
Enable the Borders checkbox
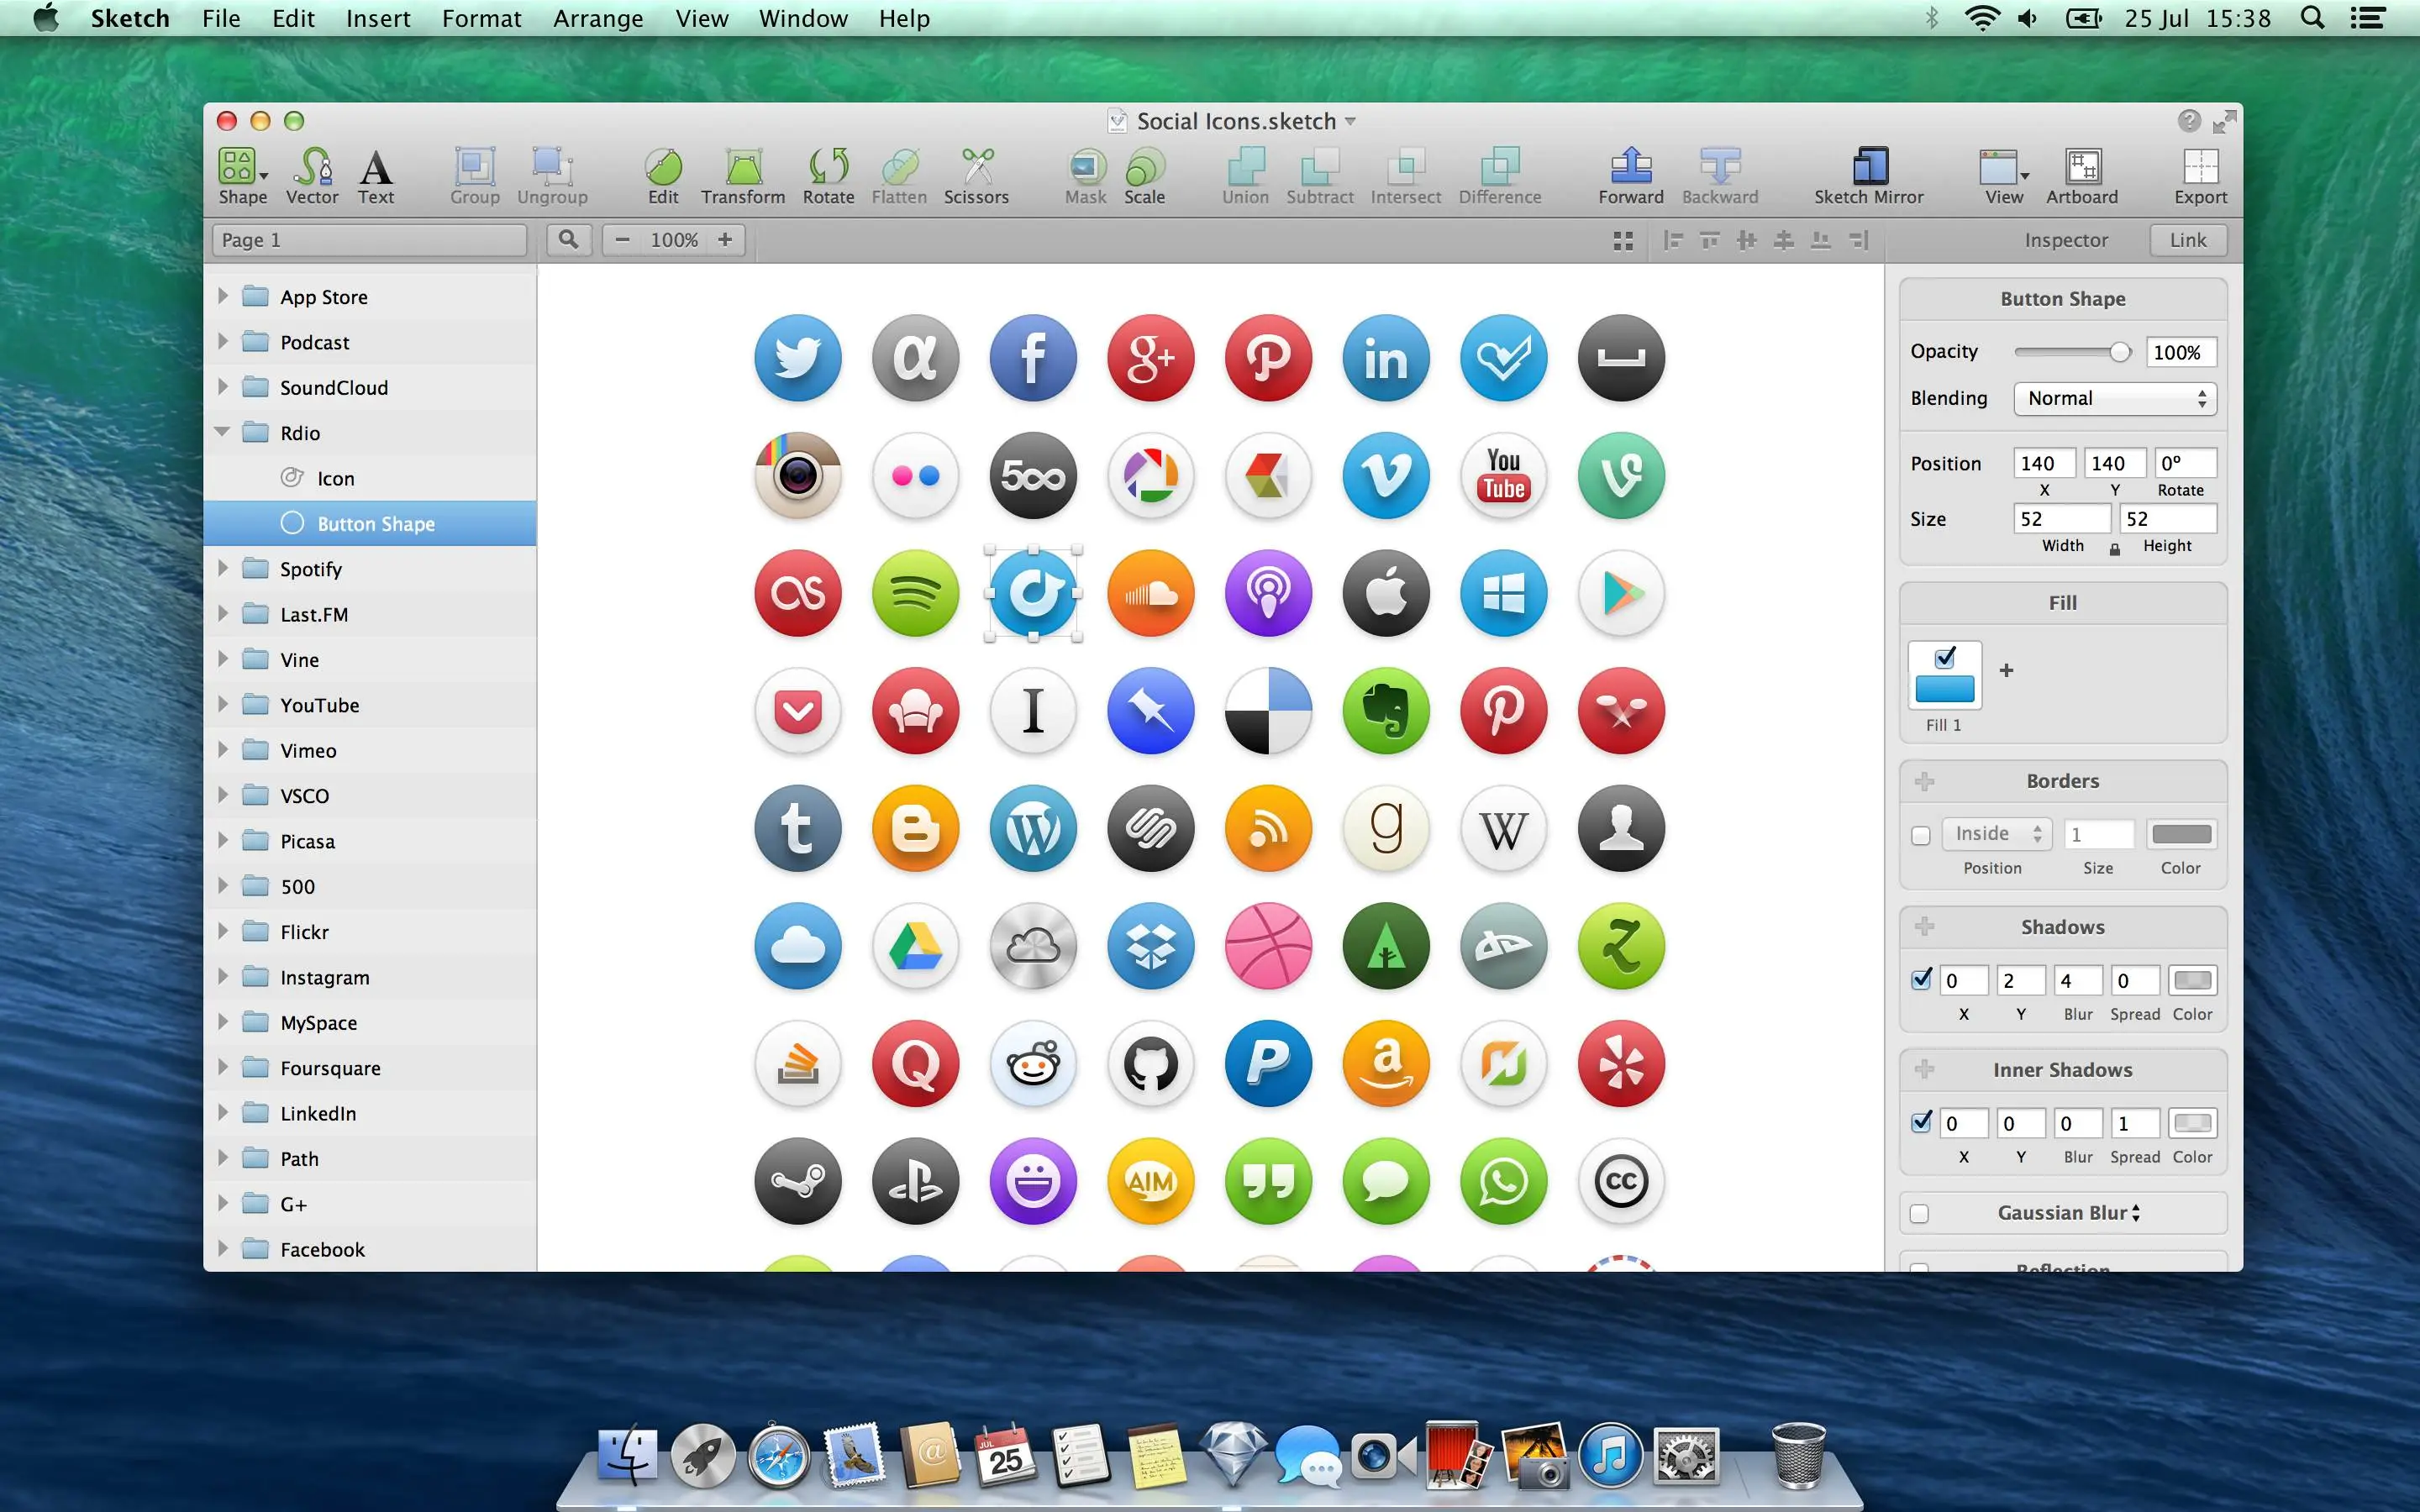[1920, 835]
